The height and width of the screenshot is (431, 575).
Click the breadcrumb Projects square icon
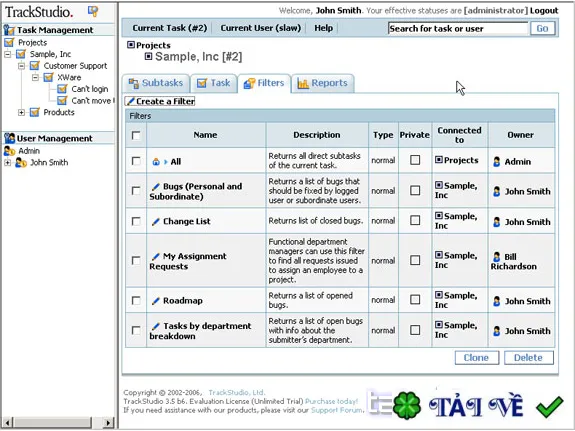(x=131, y=45)
